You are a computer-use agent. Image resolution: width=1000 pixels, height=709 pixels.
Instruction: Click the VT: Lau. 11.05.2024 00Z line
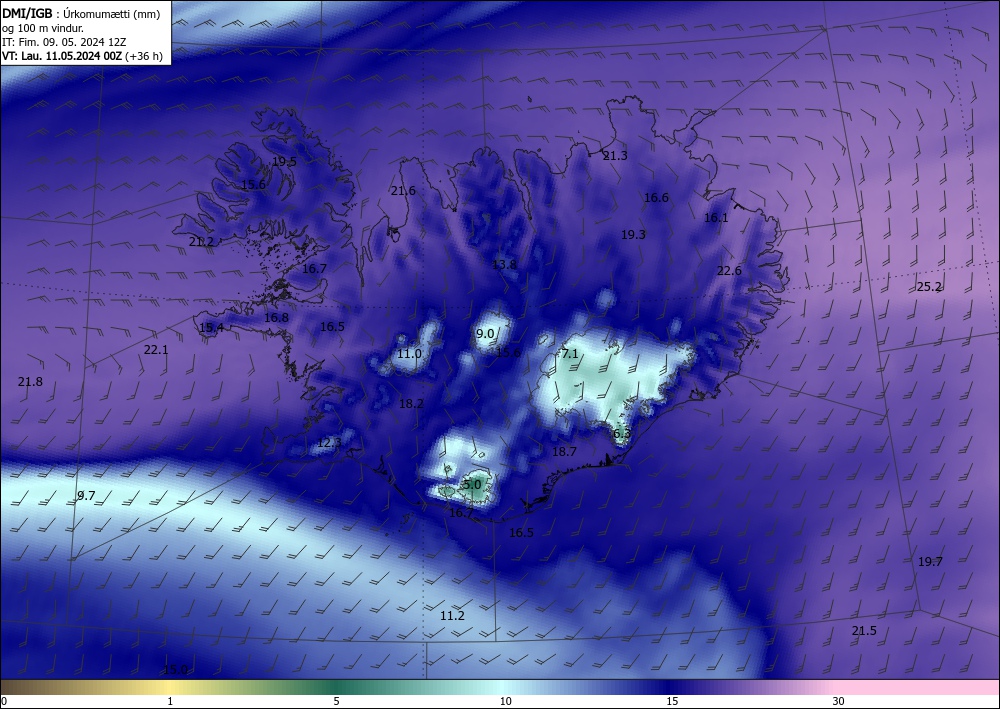point(82,56)
